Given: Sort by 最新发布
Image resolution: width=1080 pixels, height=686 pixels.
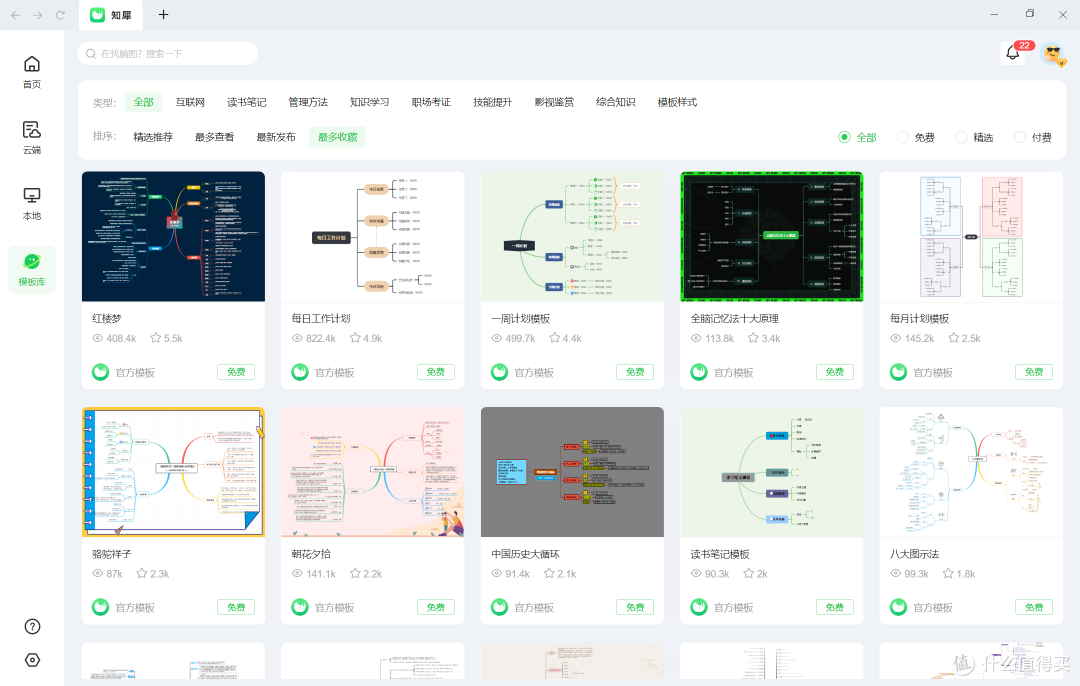Looking at the screenshot, I should pyautogui.click(x=276, y=137).
